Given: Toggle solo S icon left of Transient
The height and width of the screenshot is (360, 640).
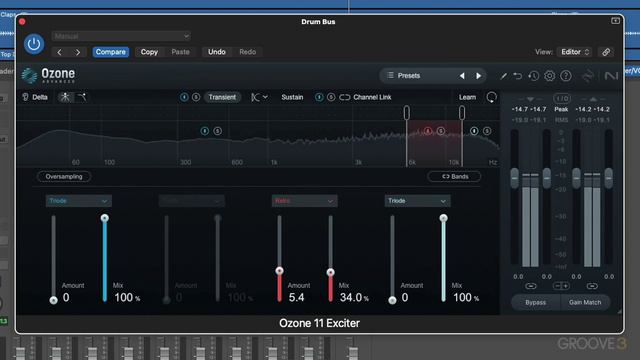Looking at the screenshot, I should [196, 97].
